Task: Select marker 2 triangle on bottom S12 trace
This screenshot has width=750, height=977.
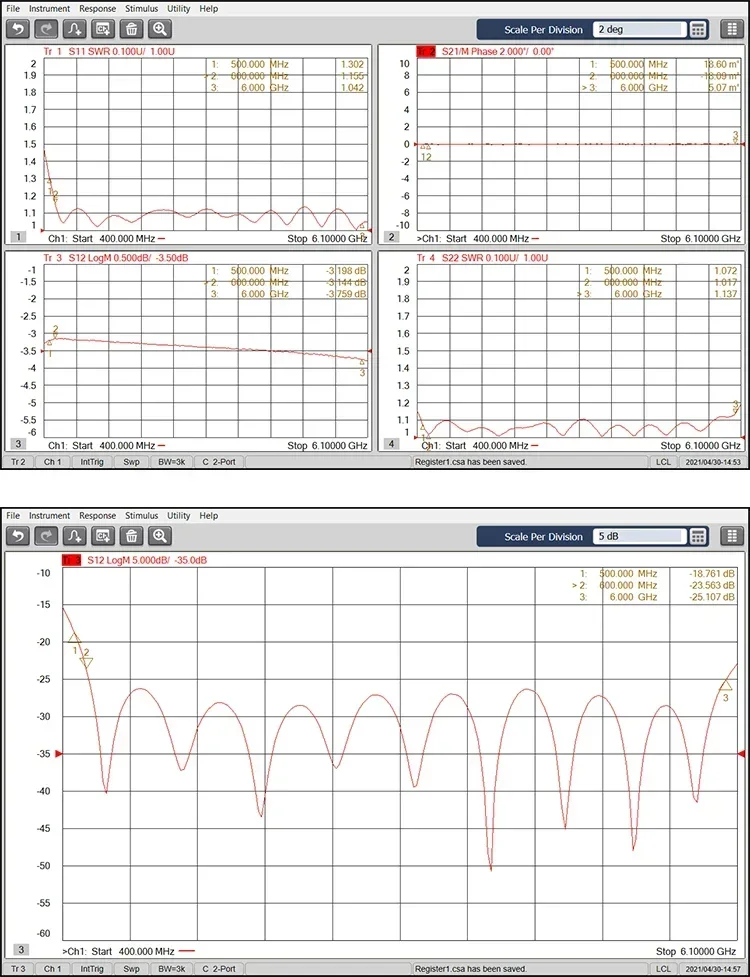Action: tap(87, 662)
